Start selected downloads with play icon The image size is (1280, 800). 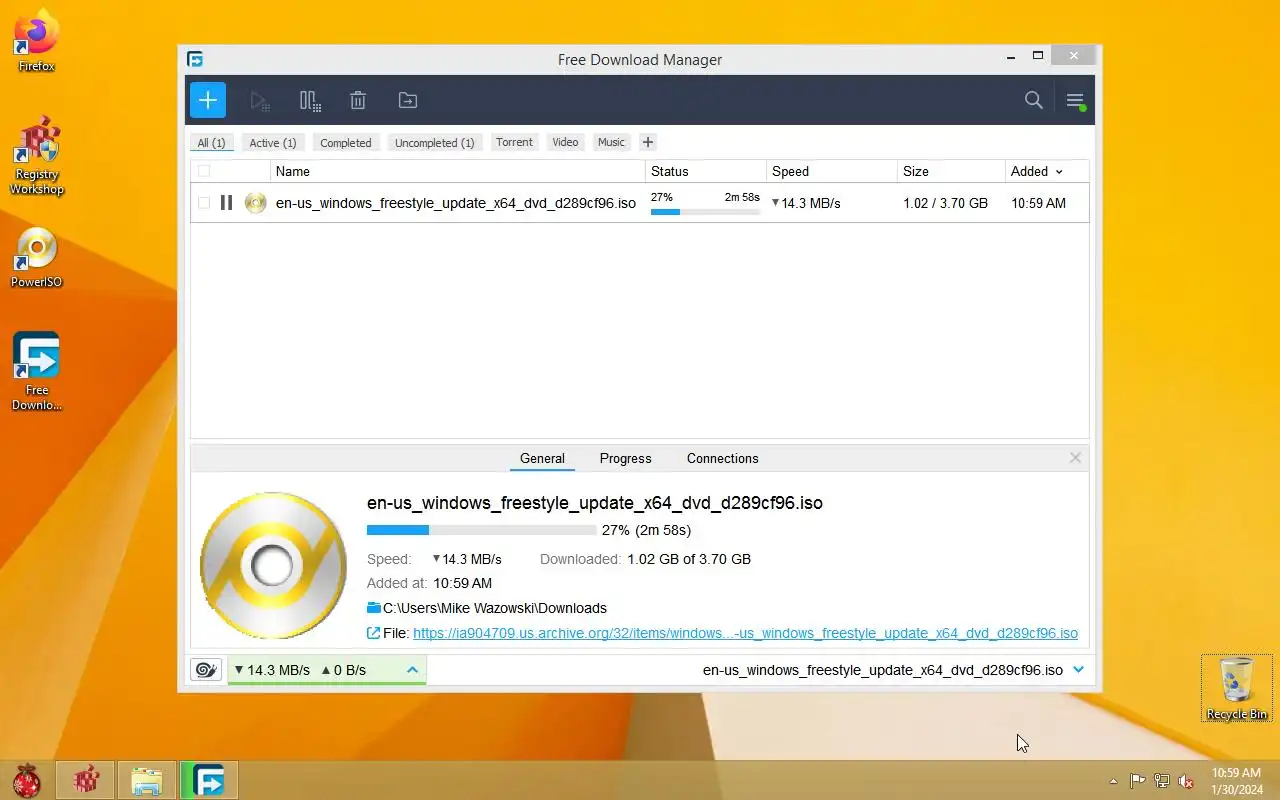260,100
